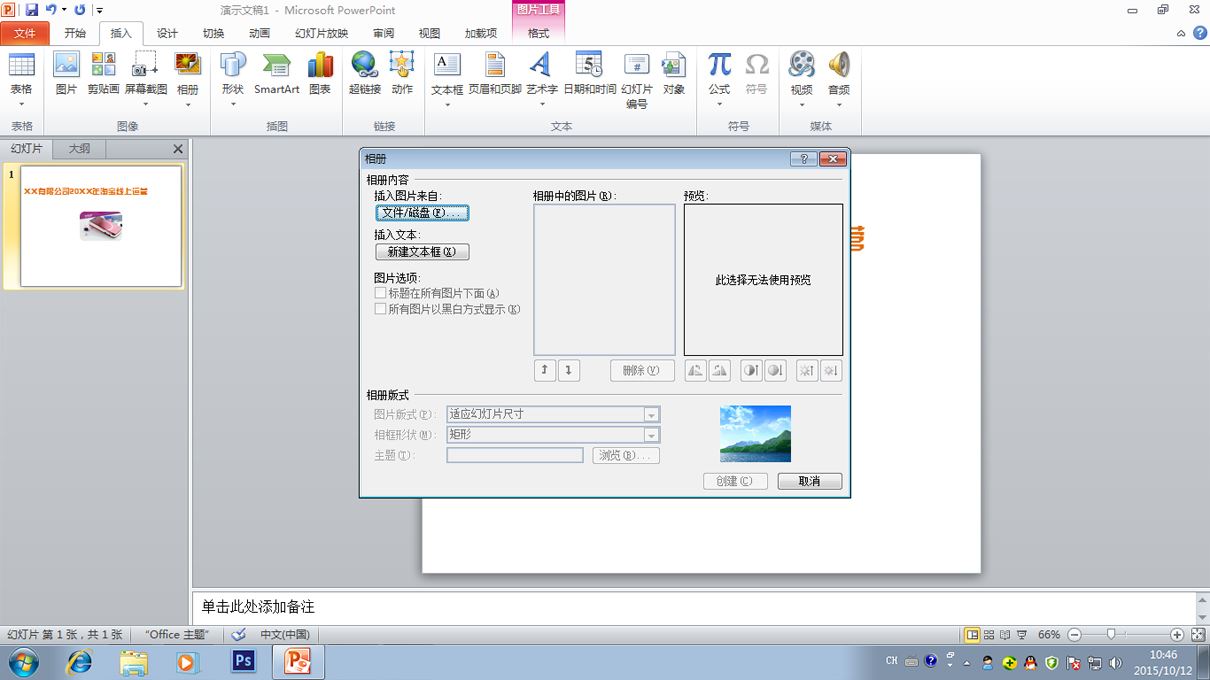The height and width of the screenshot is (680, 1210).
Task: Insert 日期和时间 date and time
Action: tap(589, 66)
